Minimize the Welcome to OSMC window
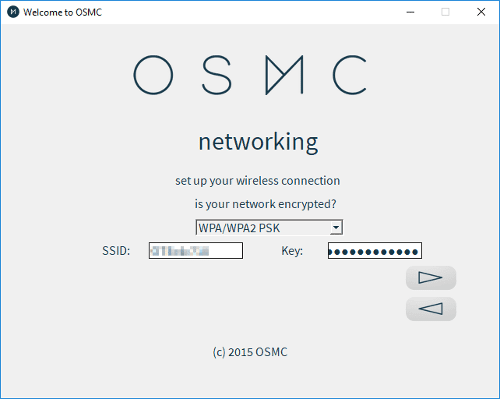The image size is (500, 399). 410,12
